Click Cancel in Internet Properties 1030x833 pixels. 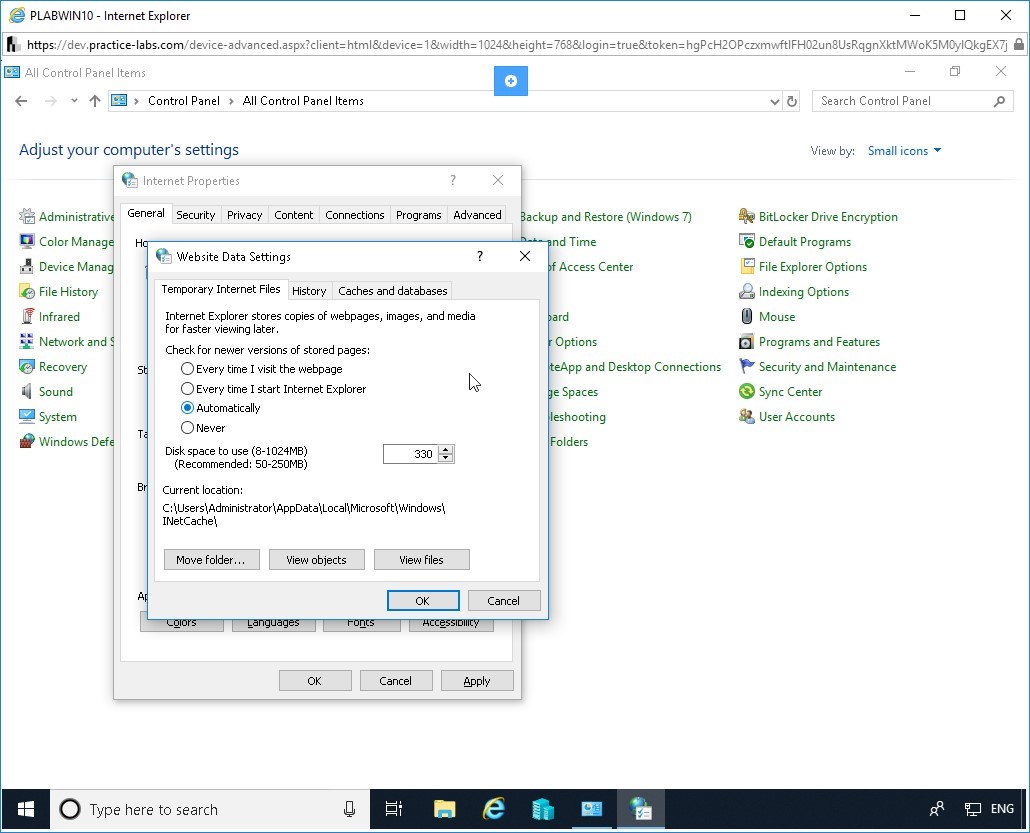coord(395,681)
